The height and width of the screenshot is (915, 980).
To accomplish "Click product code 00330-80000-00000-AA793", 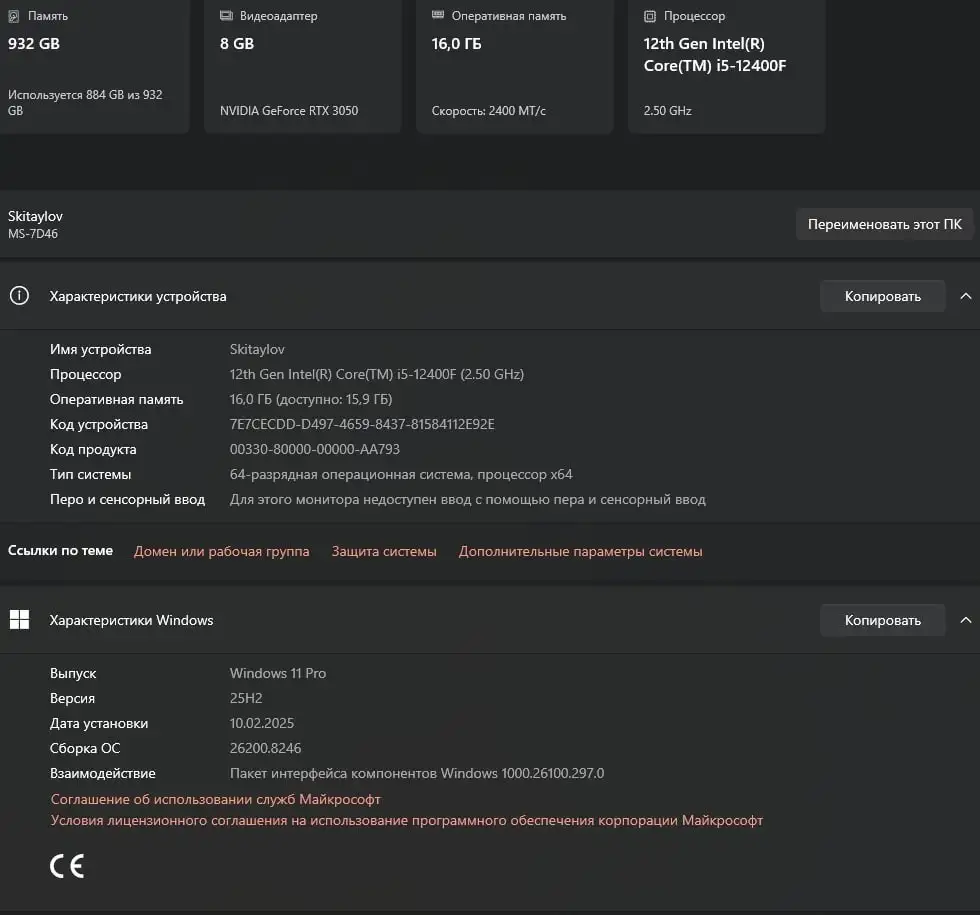I will [314, 449].
